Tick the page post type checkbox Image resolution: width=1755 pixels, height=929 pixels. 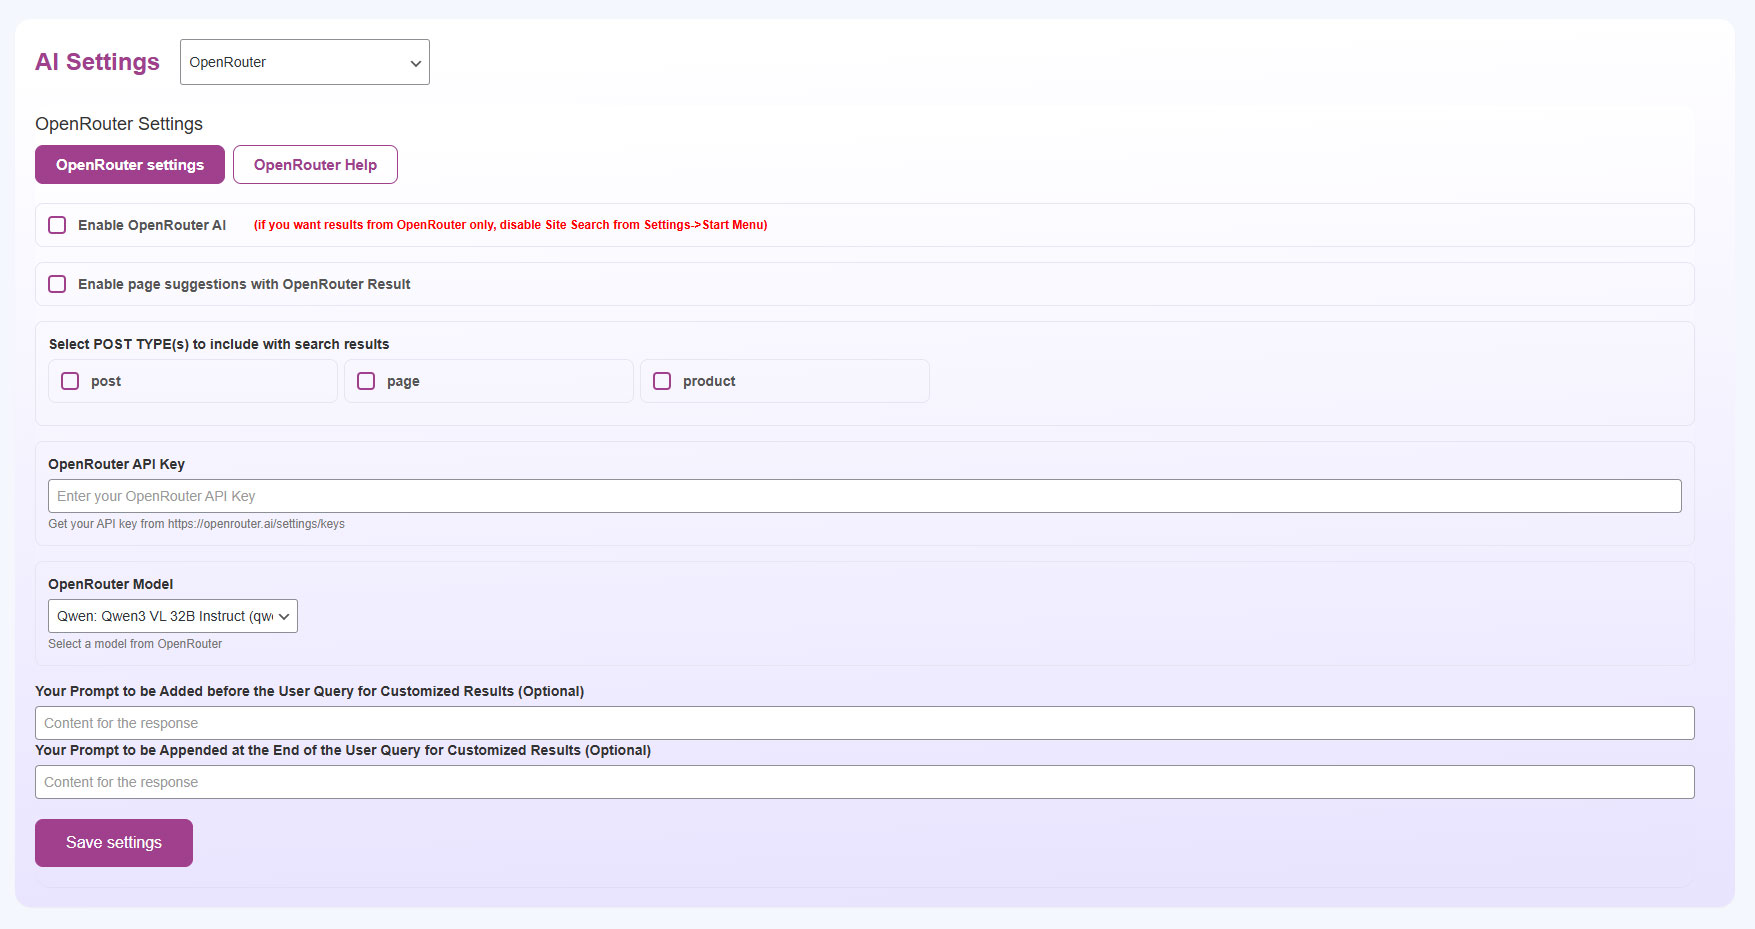(366, 381)
